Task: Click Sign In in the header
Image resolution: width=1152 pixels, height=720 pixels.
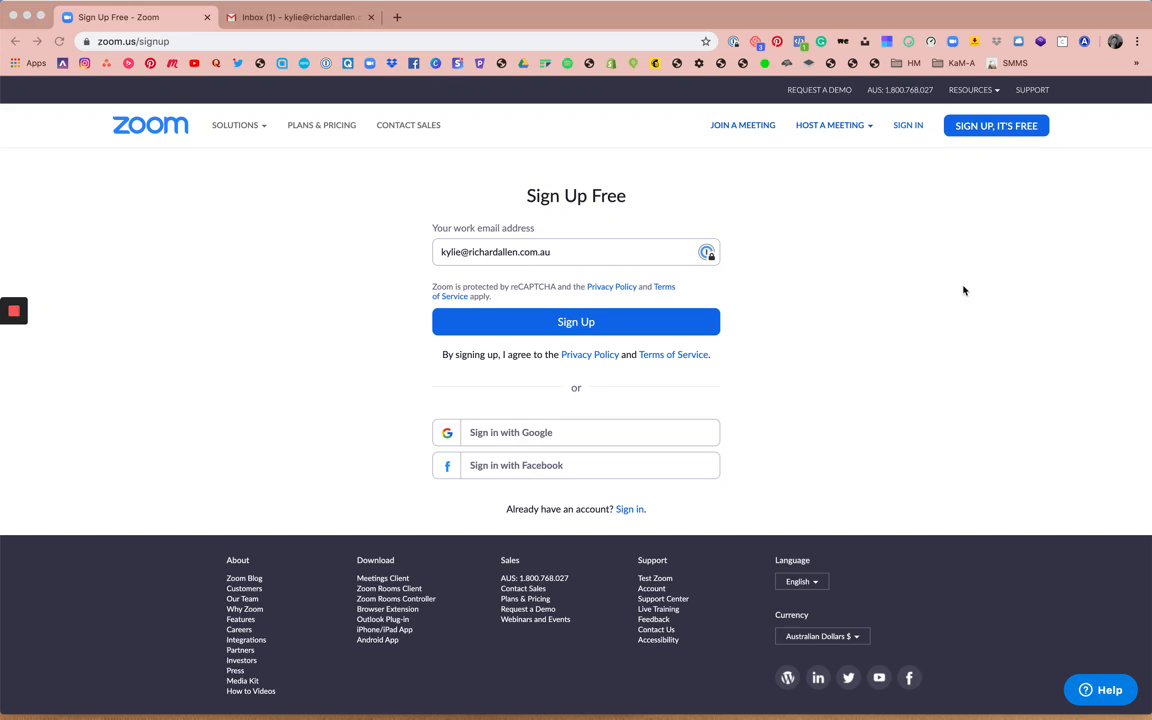Action: pos(908,125)
